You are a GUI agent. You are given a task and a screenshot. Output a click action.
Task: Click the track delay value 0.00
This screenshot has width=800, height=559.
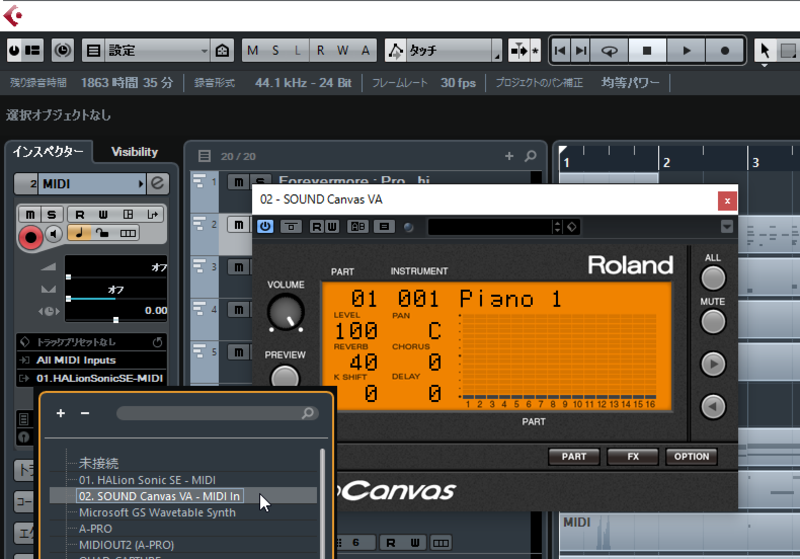[x=156, y=311]
